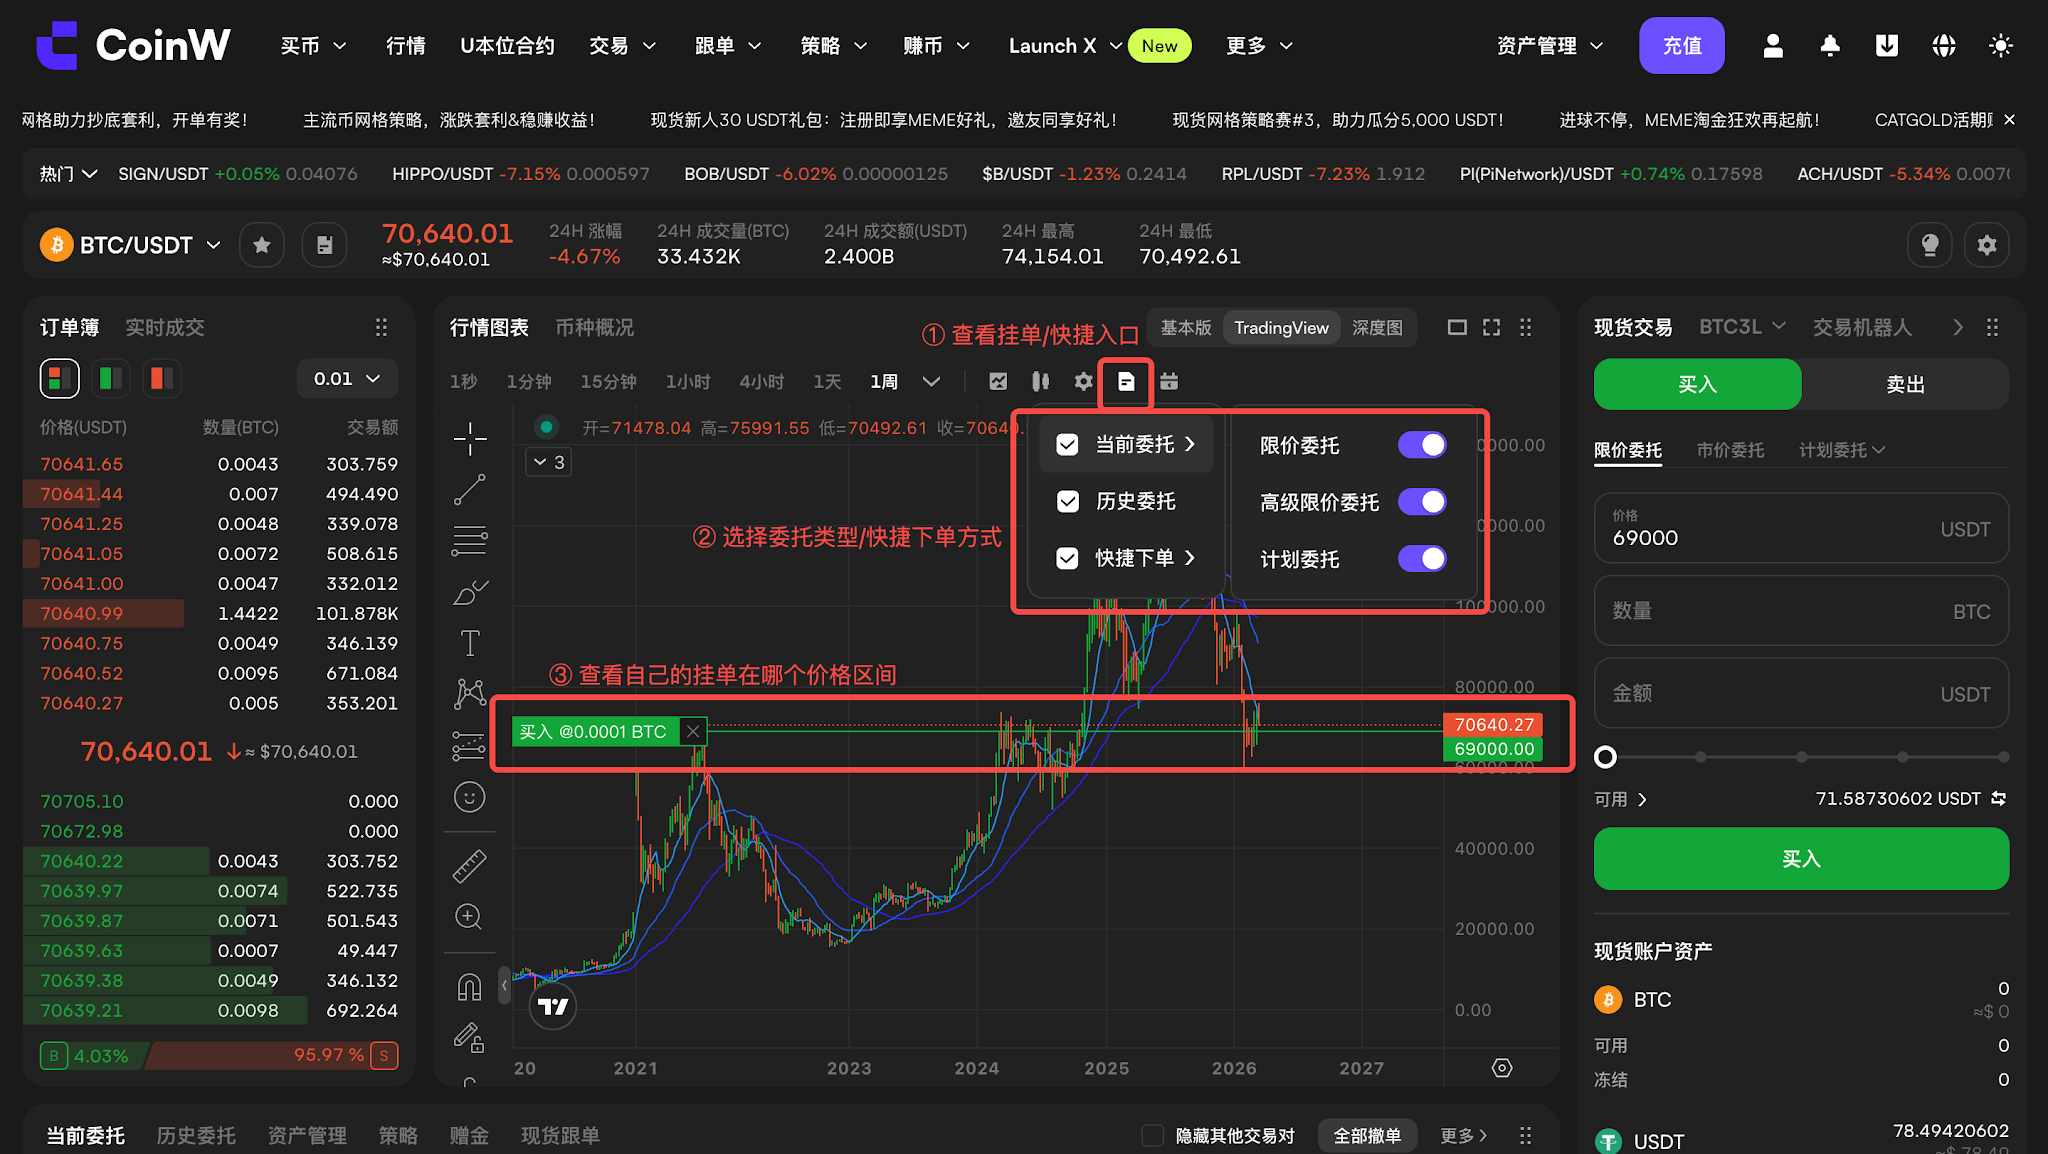Open the user account profile icon
Screen dimensions: 2048x1154
[x=1773, y=46]
